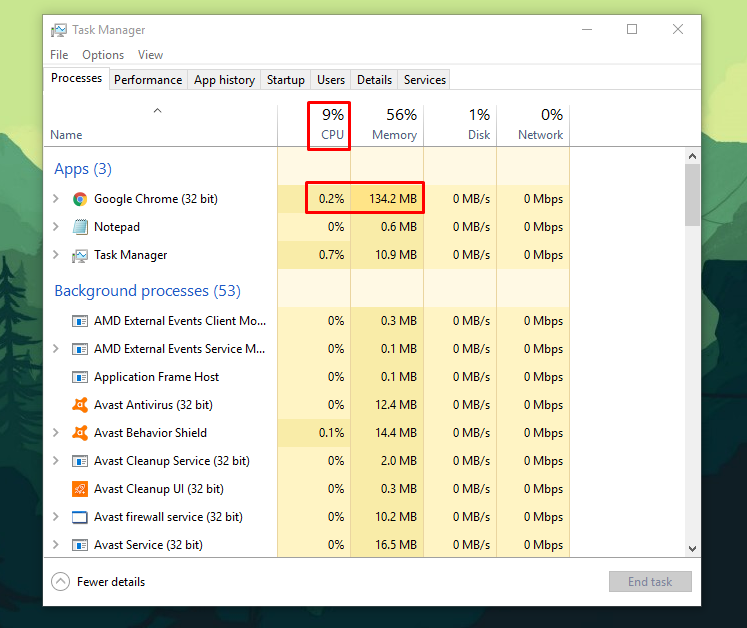The height and width of the screenshot is (628, 747).
Task: Click the Avast firewall service icon
Action: 80,517
